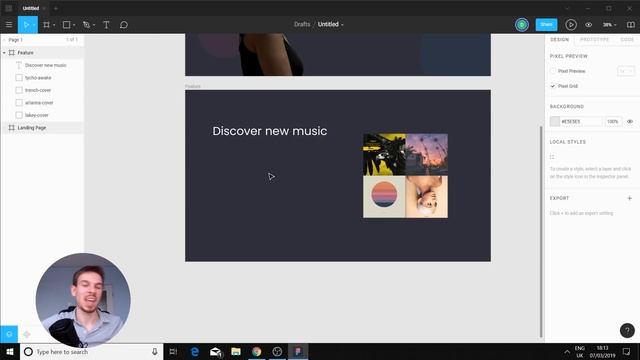Switch to the Code tab
The height and width of the screenshot is (360, 640).
pyautogui.click(x=627, y=40)
